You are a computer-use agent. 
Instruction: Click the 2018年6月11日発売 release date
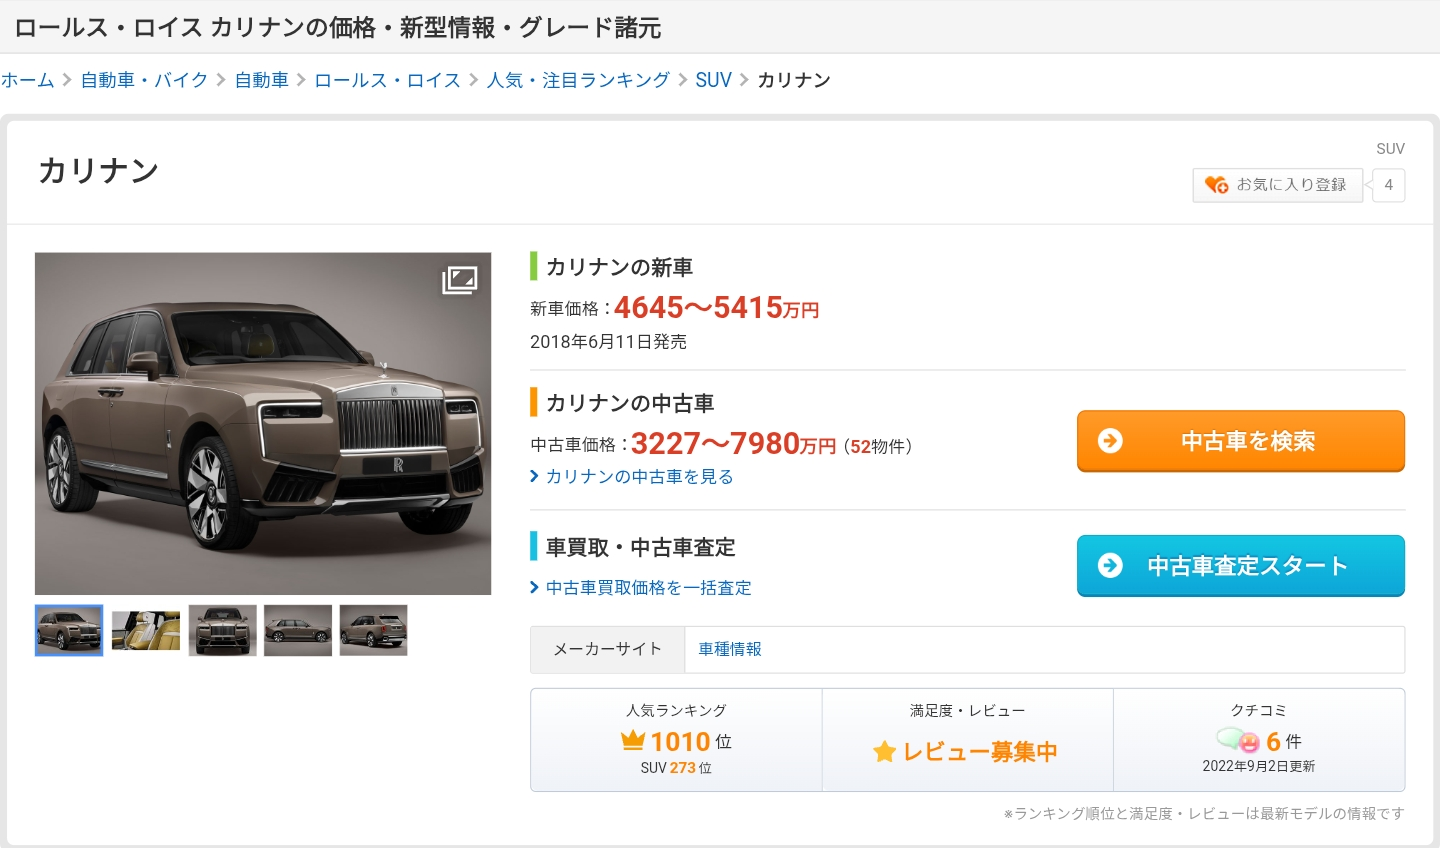pyautogui.click(x=608, y=342)
